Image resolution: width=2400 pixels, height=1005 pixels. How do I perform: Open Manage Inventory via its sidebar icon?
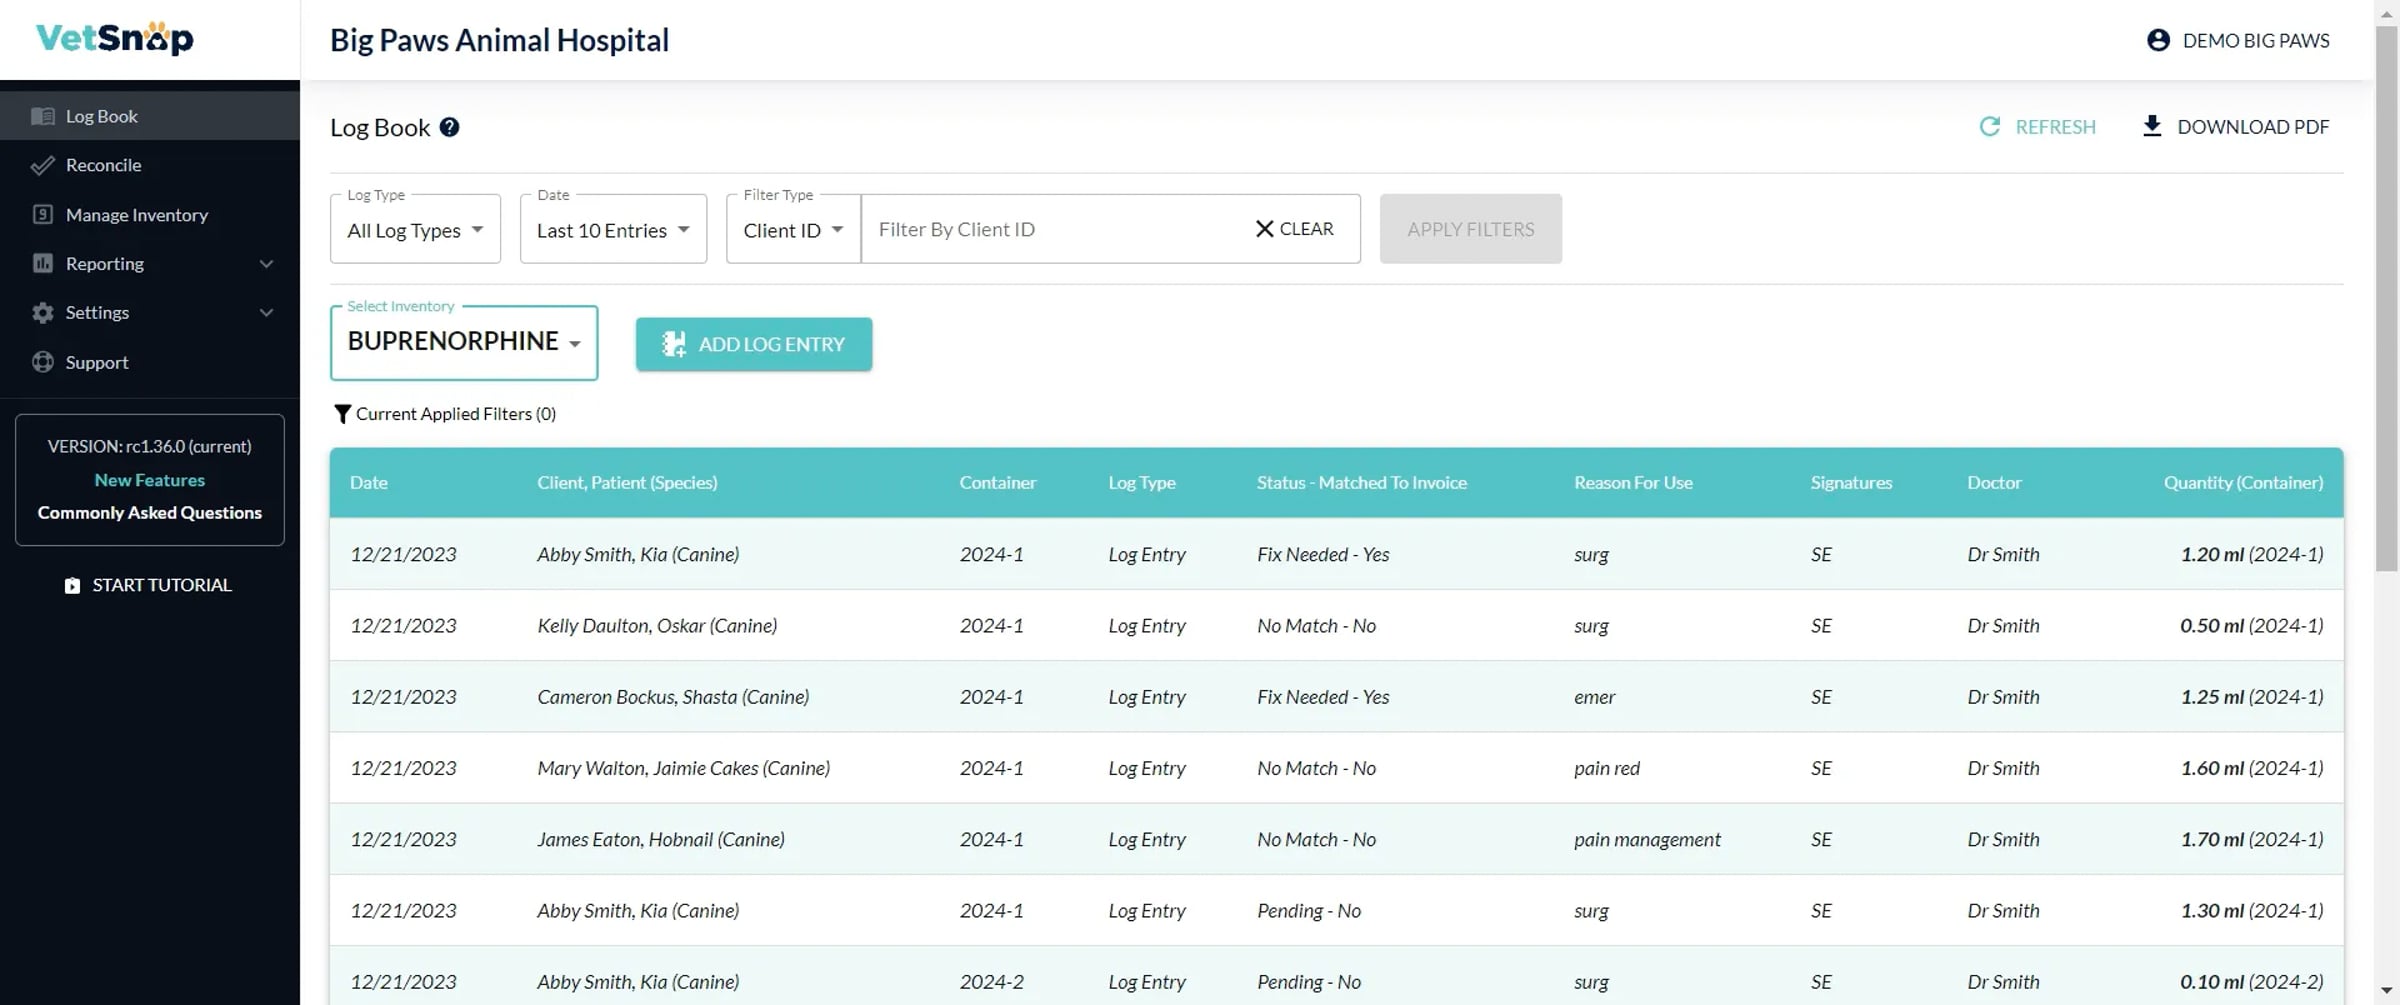pos(44,214)
